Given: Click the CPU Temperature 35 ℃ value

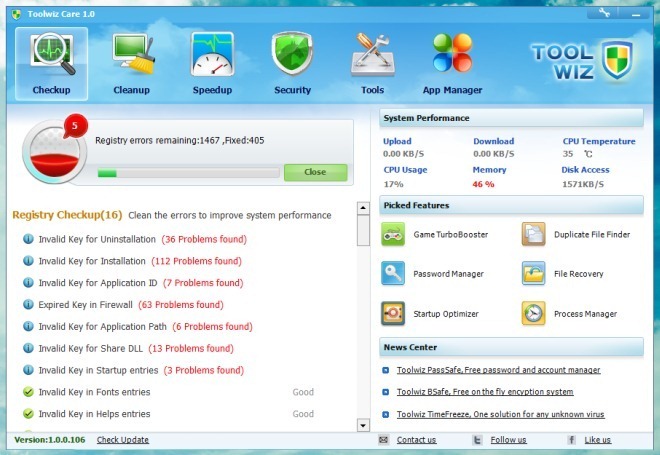Looking at the screenshot, I should click(x=578, y=154).
